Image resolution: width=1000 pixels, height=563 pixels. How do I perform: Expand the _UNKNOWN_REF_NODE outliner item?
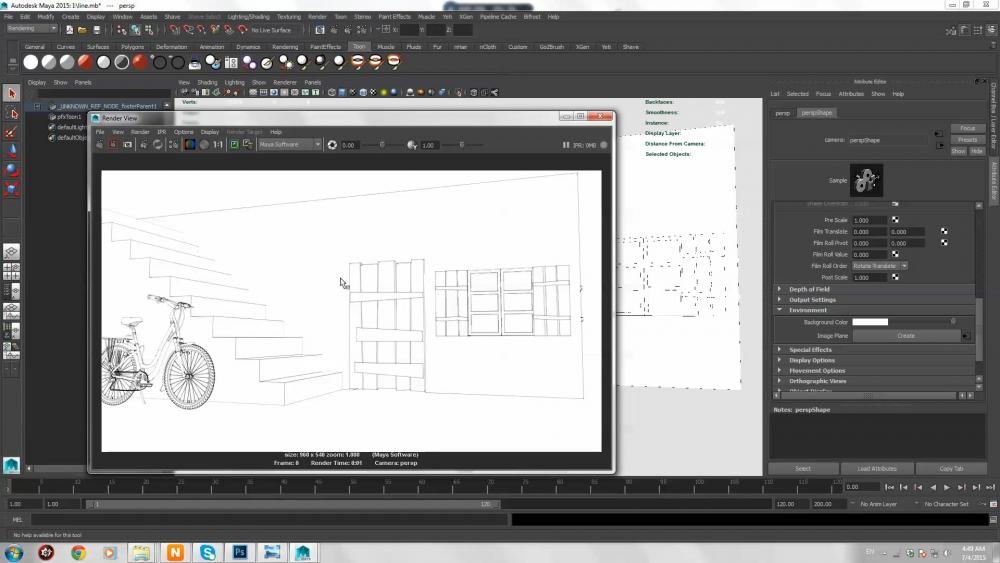[x=38, y=105]
